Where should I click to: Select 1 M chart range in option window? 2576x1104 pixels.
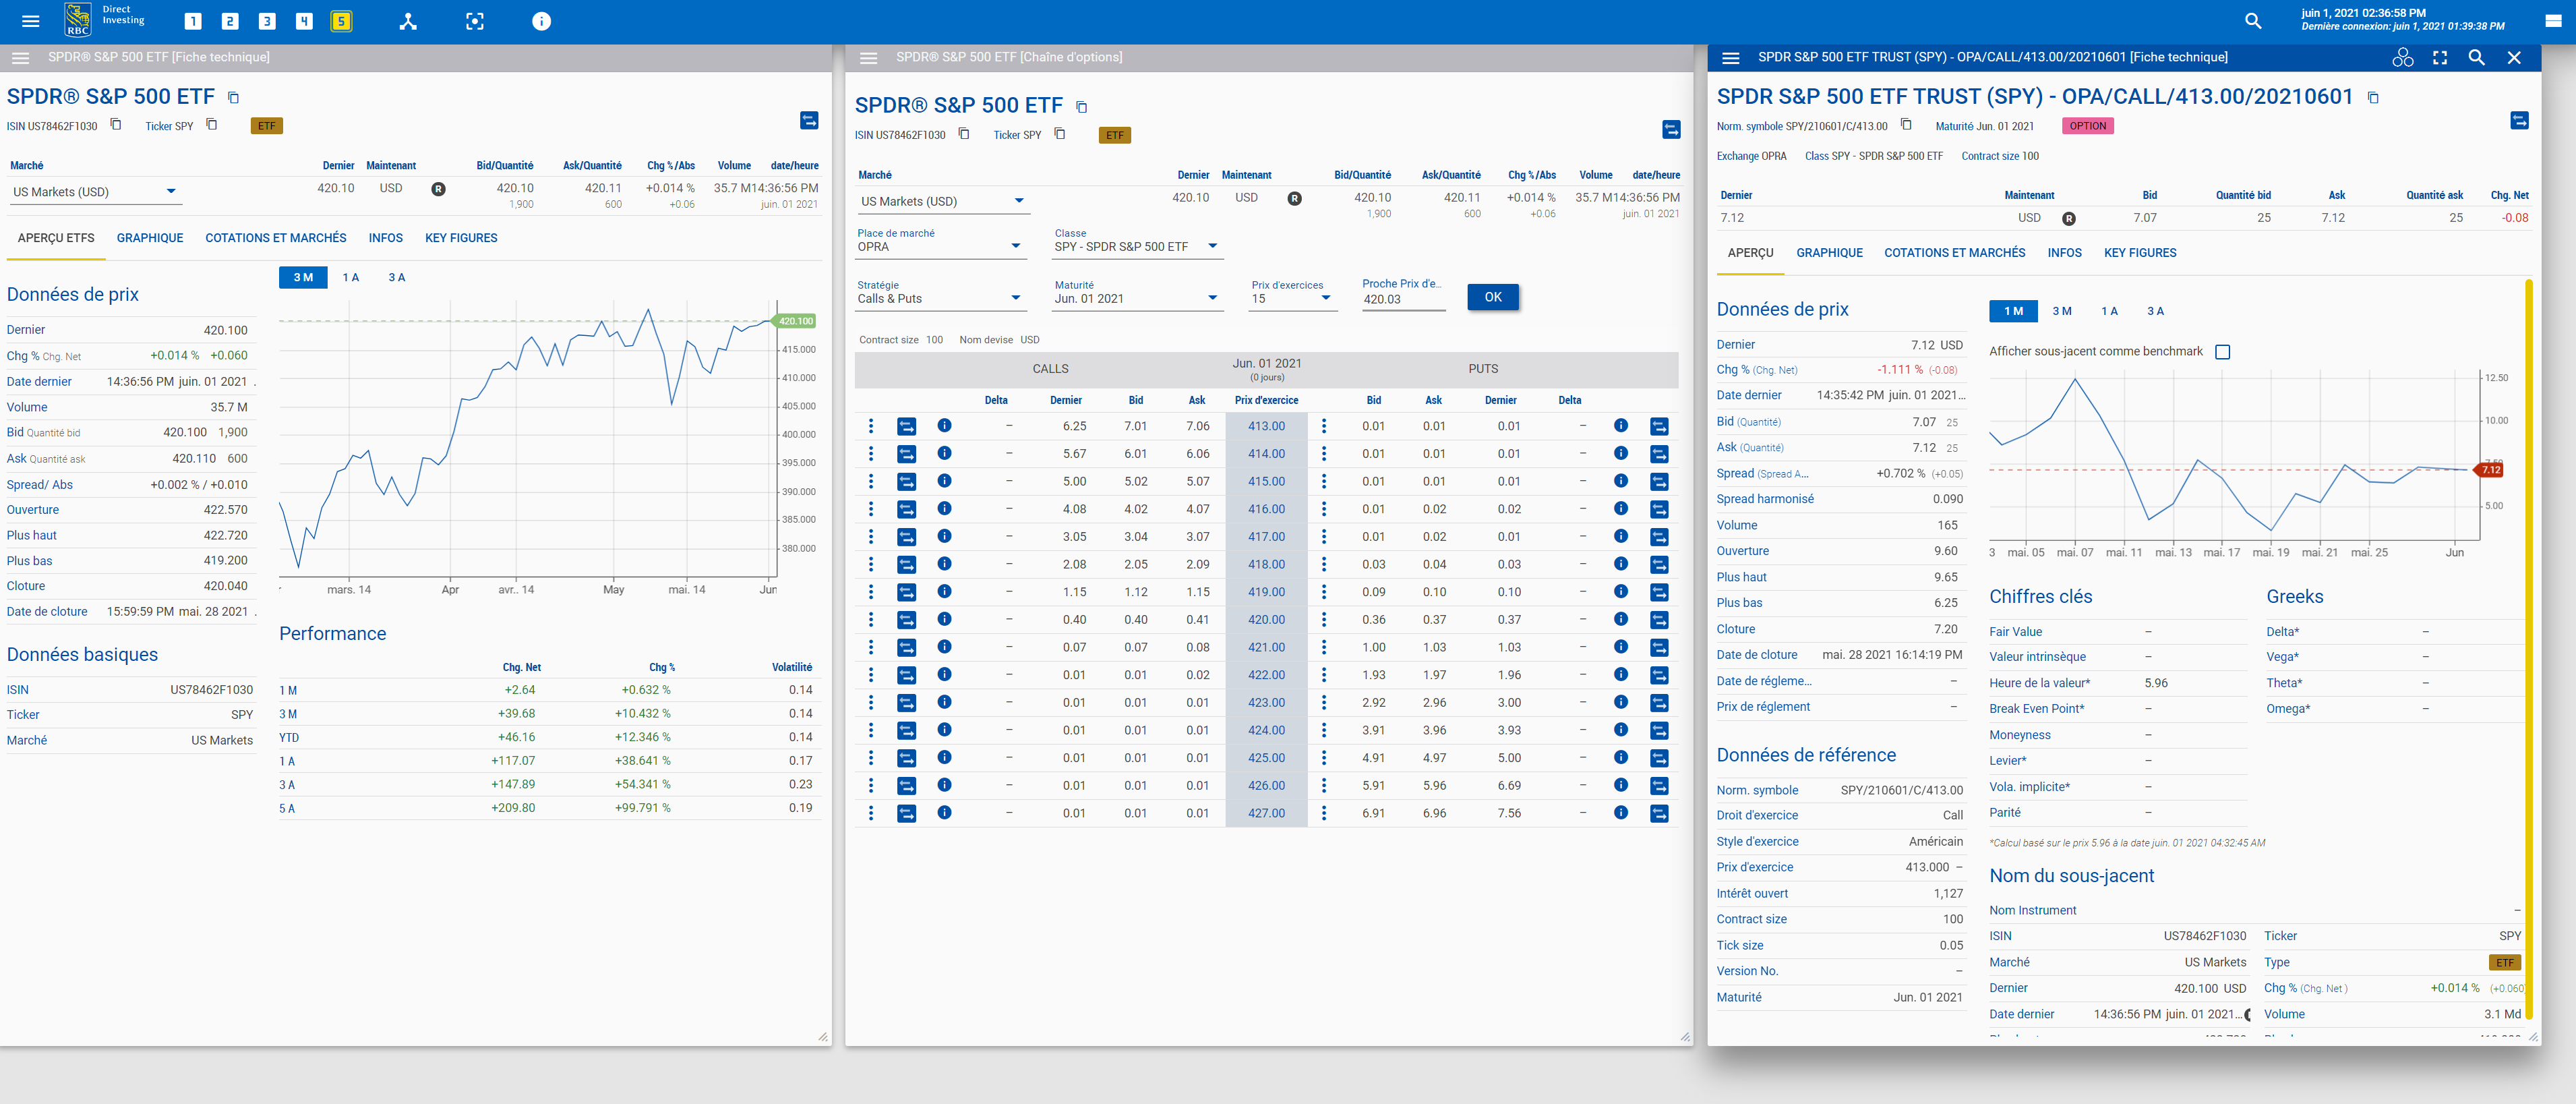2013,311
